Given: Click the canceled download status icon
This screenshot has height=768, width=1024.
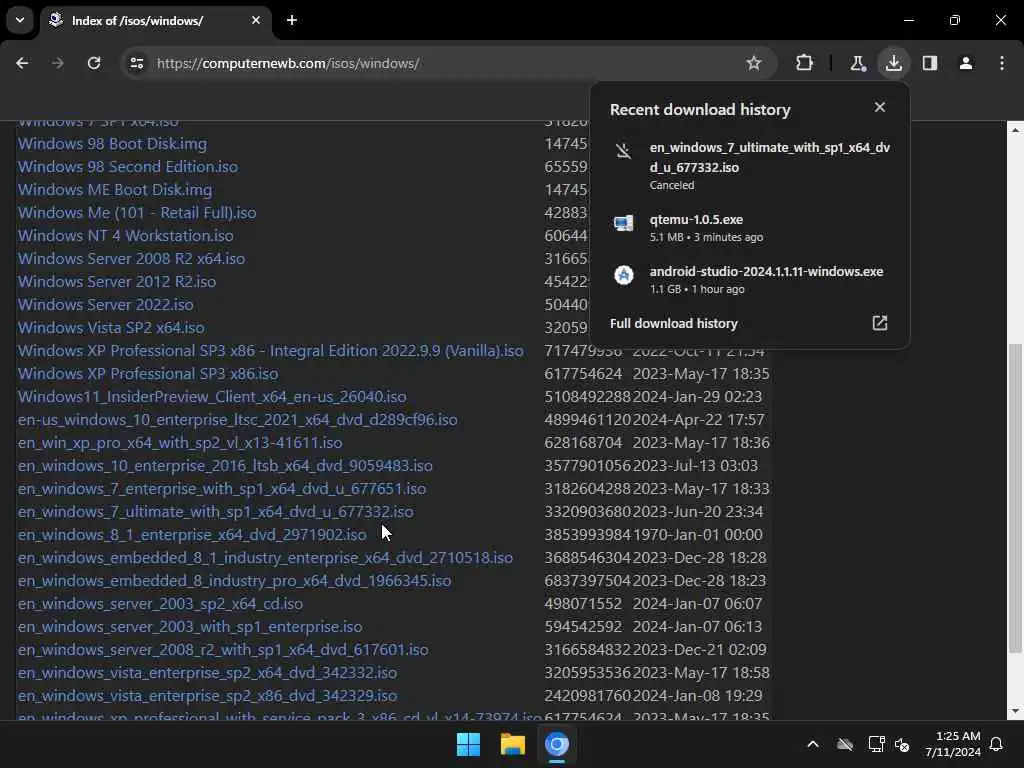Looking at the screenshot, I should coord(624,152).
